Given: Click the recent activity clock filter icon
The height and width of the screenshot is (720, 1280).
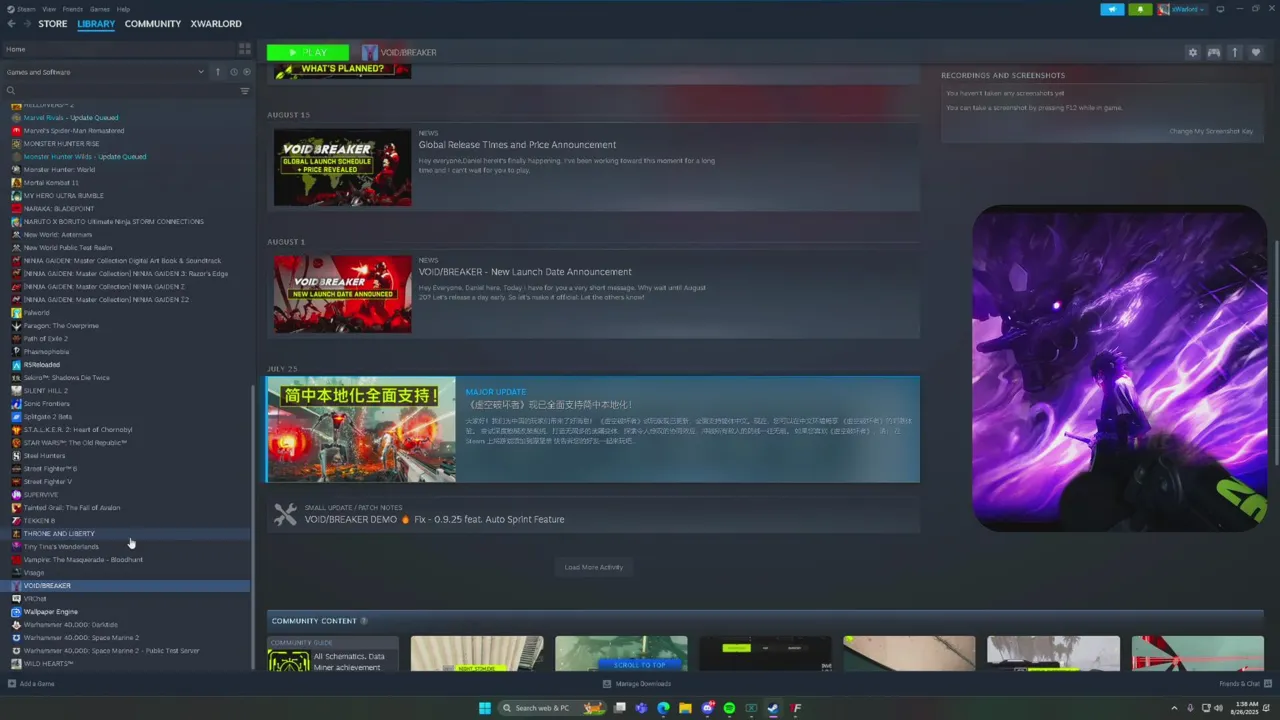Looking at the screenshot, I should [233, 72].
